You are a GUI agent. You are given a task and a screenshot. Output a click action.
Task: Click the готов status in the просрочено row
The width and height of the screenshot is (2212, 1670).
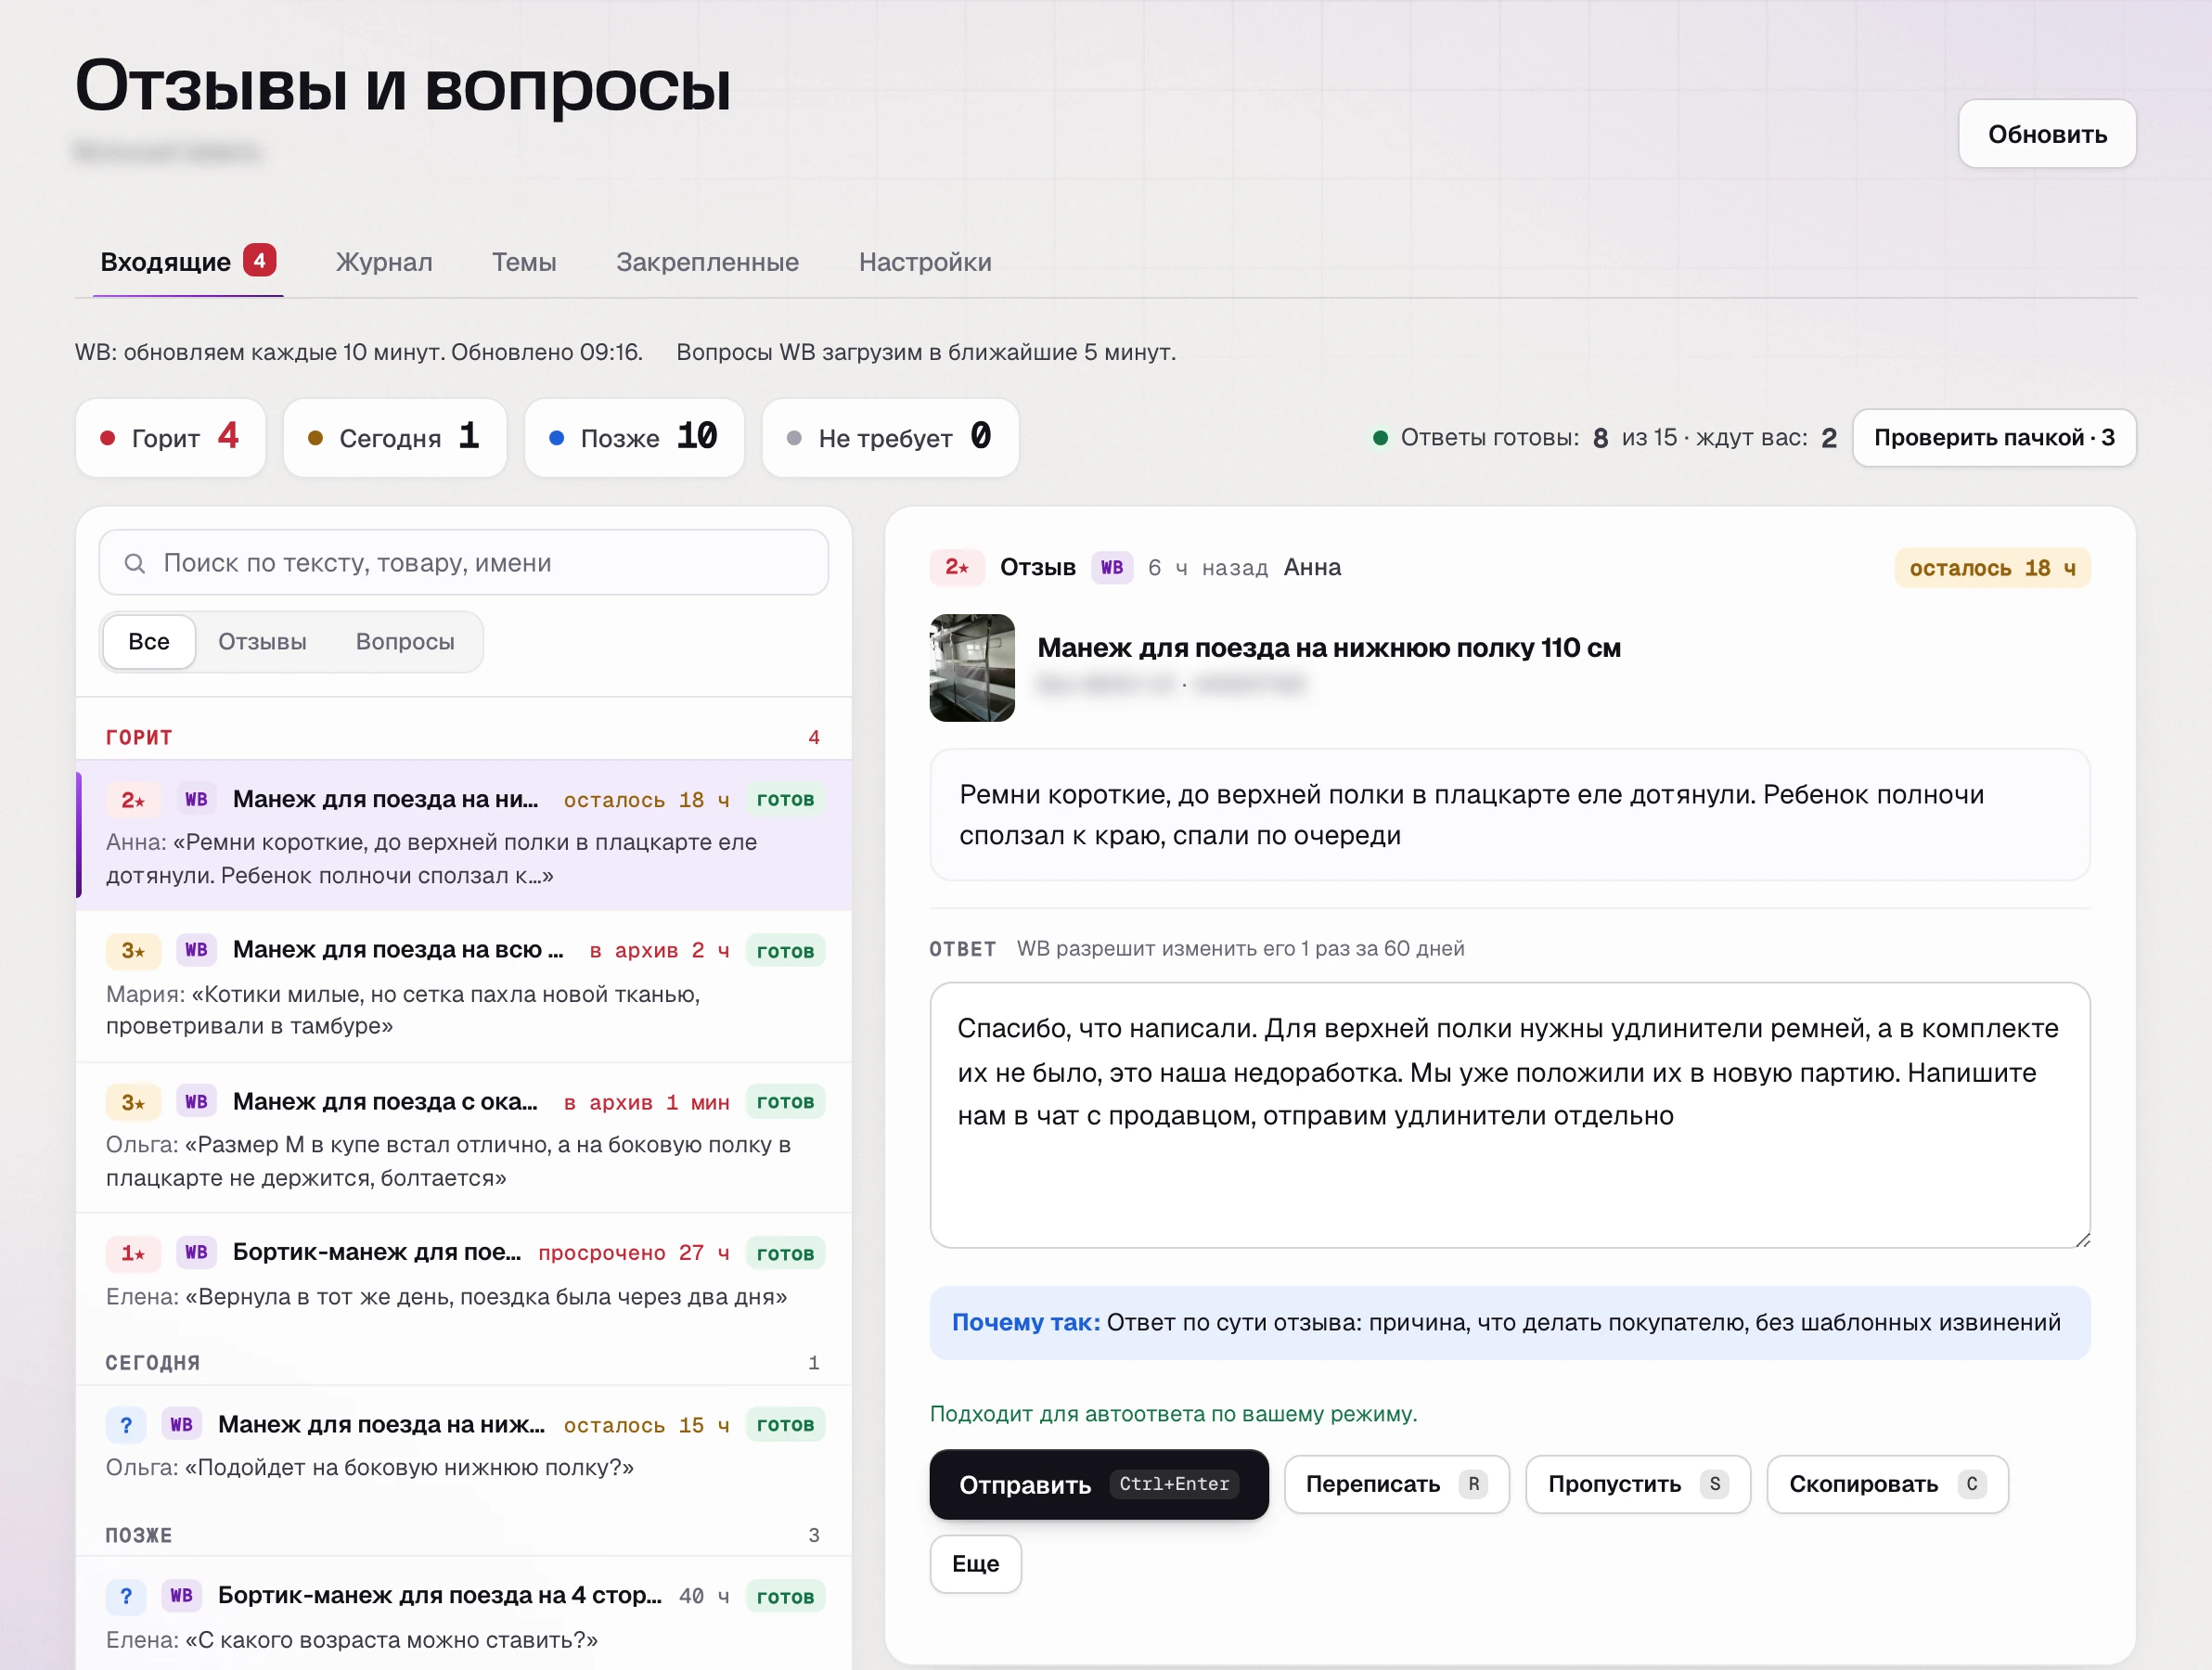click(x=785, y=1253)
